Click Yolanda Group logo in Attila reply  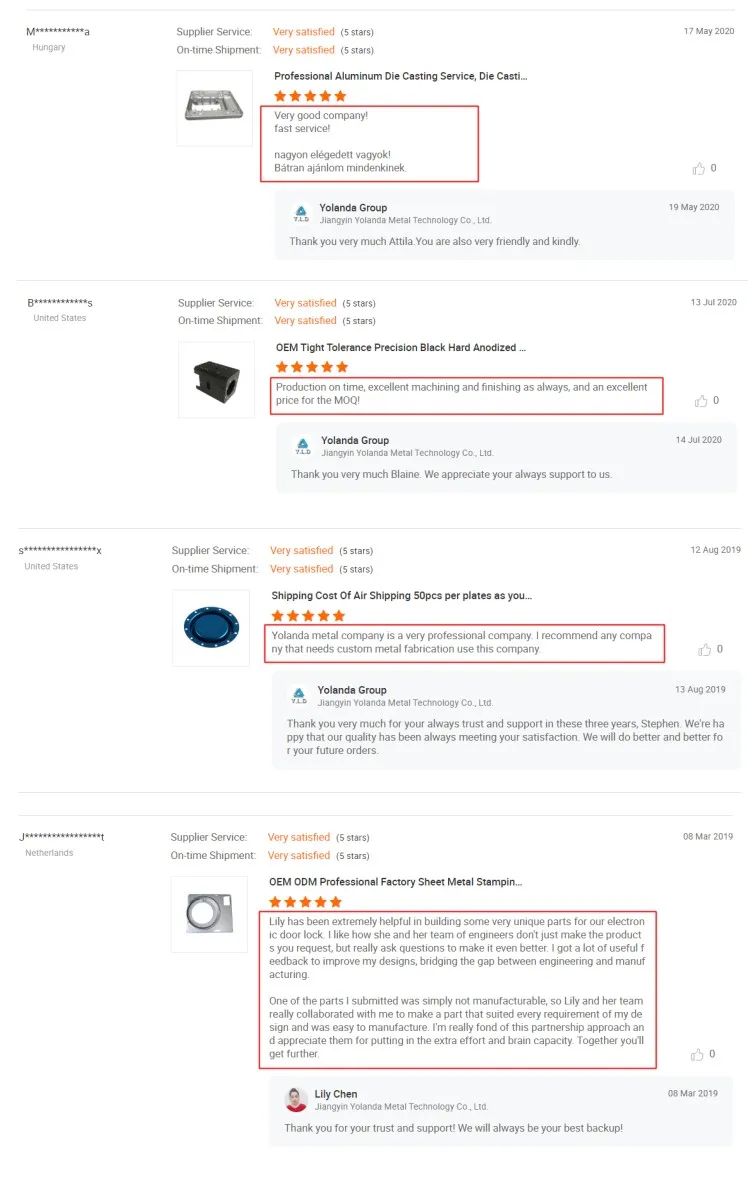click(x=300, y=214)
